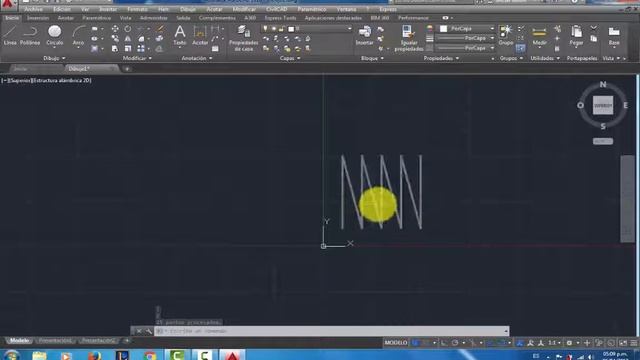Select the Línea drawing tool
The height and width of the screenshot is (360, 640).
[10, 35]
